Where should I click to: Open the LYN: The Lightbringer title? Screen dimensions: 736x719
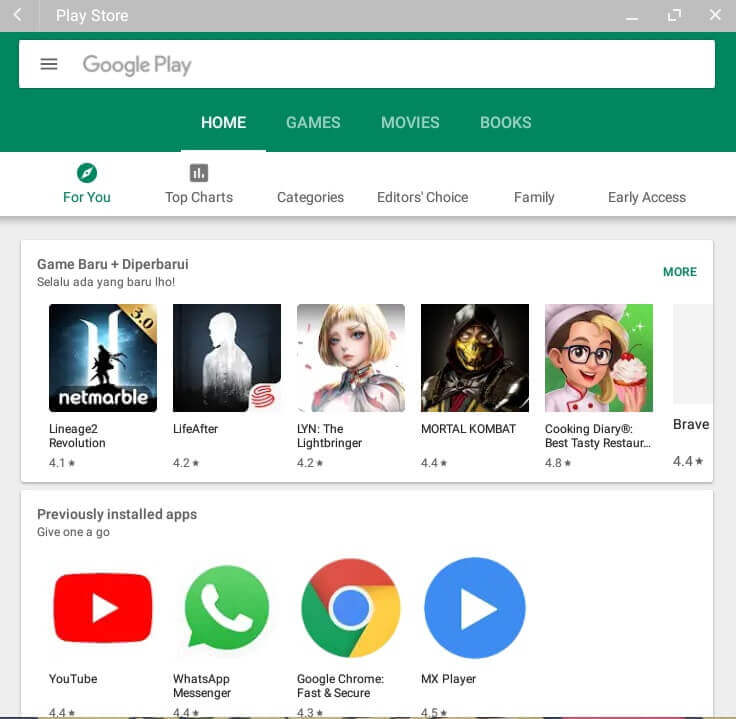[x=330, y=436]
